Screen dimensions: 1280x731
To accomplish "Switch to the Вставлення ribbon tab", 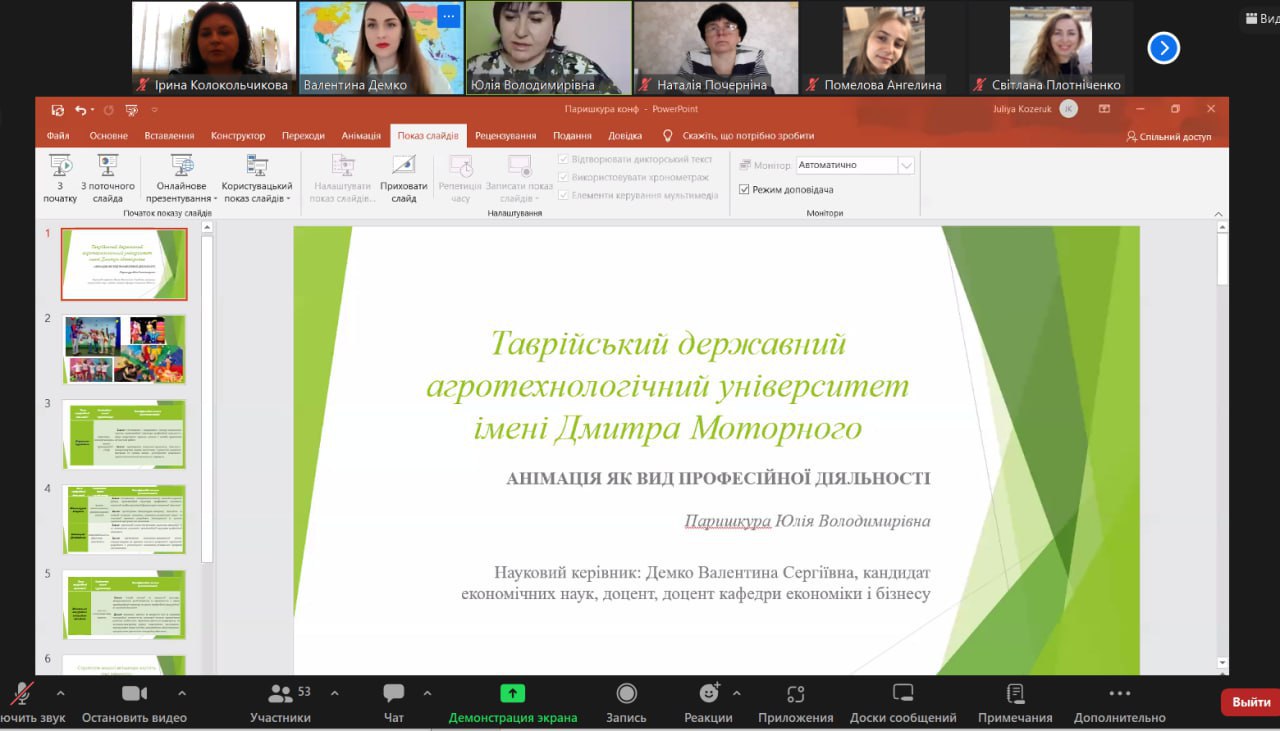I will click(x=169, y=136).
